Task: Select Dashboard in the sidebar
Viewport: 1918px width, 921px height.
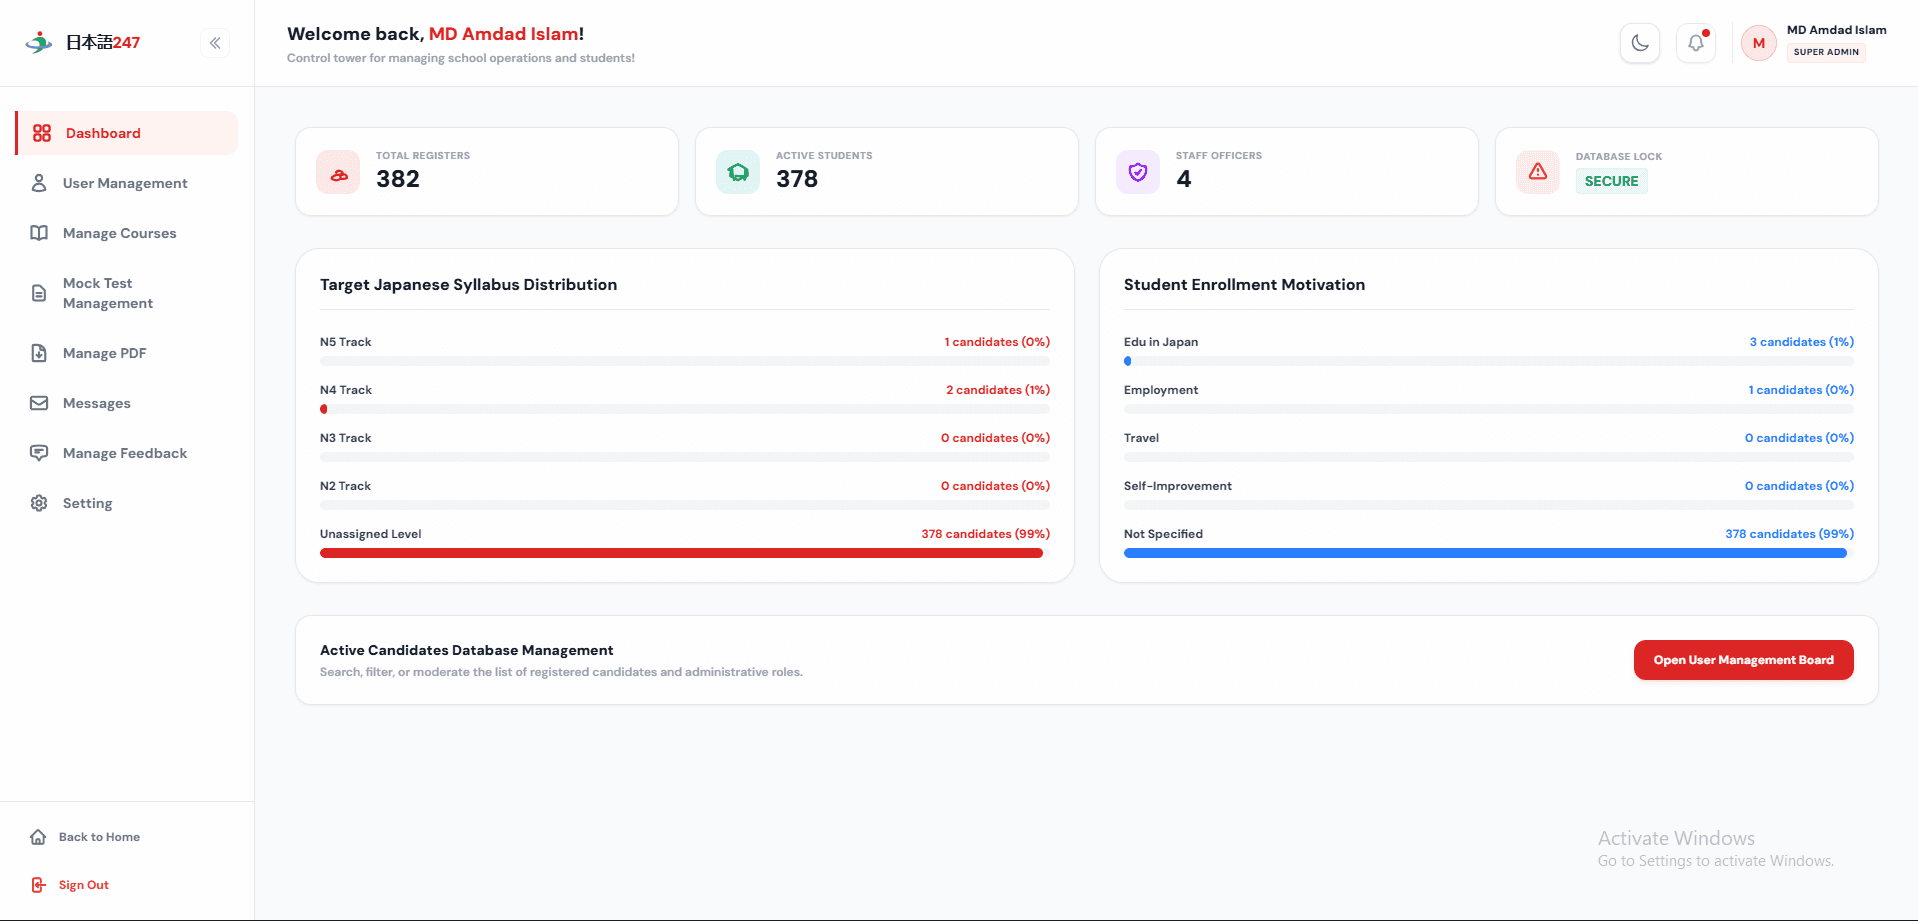Action: (127, 133)
